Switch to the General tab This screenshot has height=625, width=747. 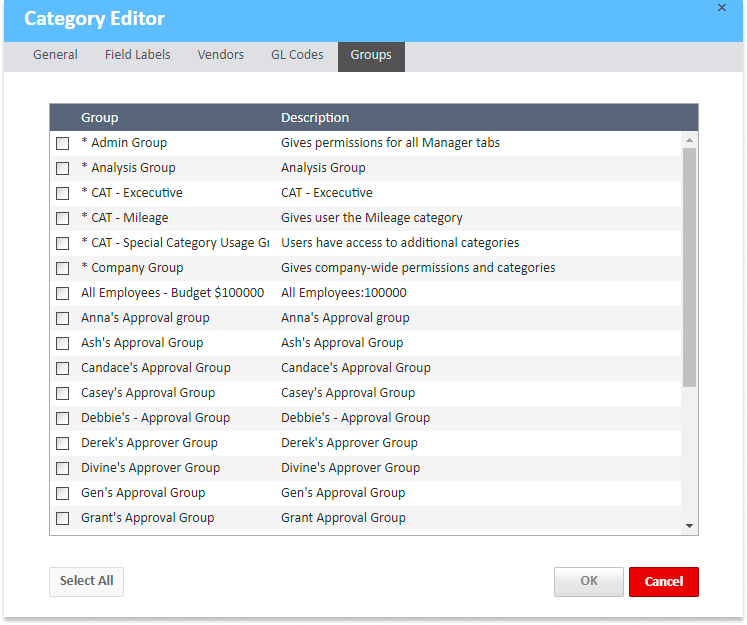(x=55, y=55)
